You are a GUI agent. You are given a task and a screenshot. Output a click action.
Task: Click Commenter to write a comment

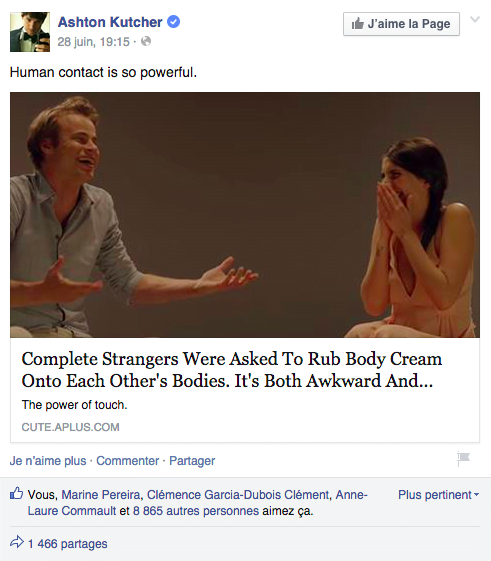[x=127, y=460]
